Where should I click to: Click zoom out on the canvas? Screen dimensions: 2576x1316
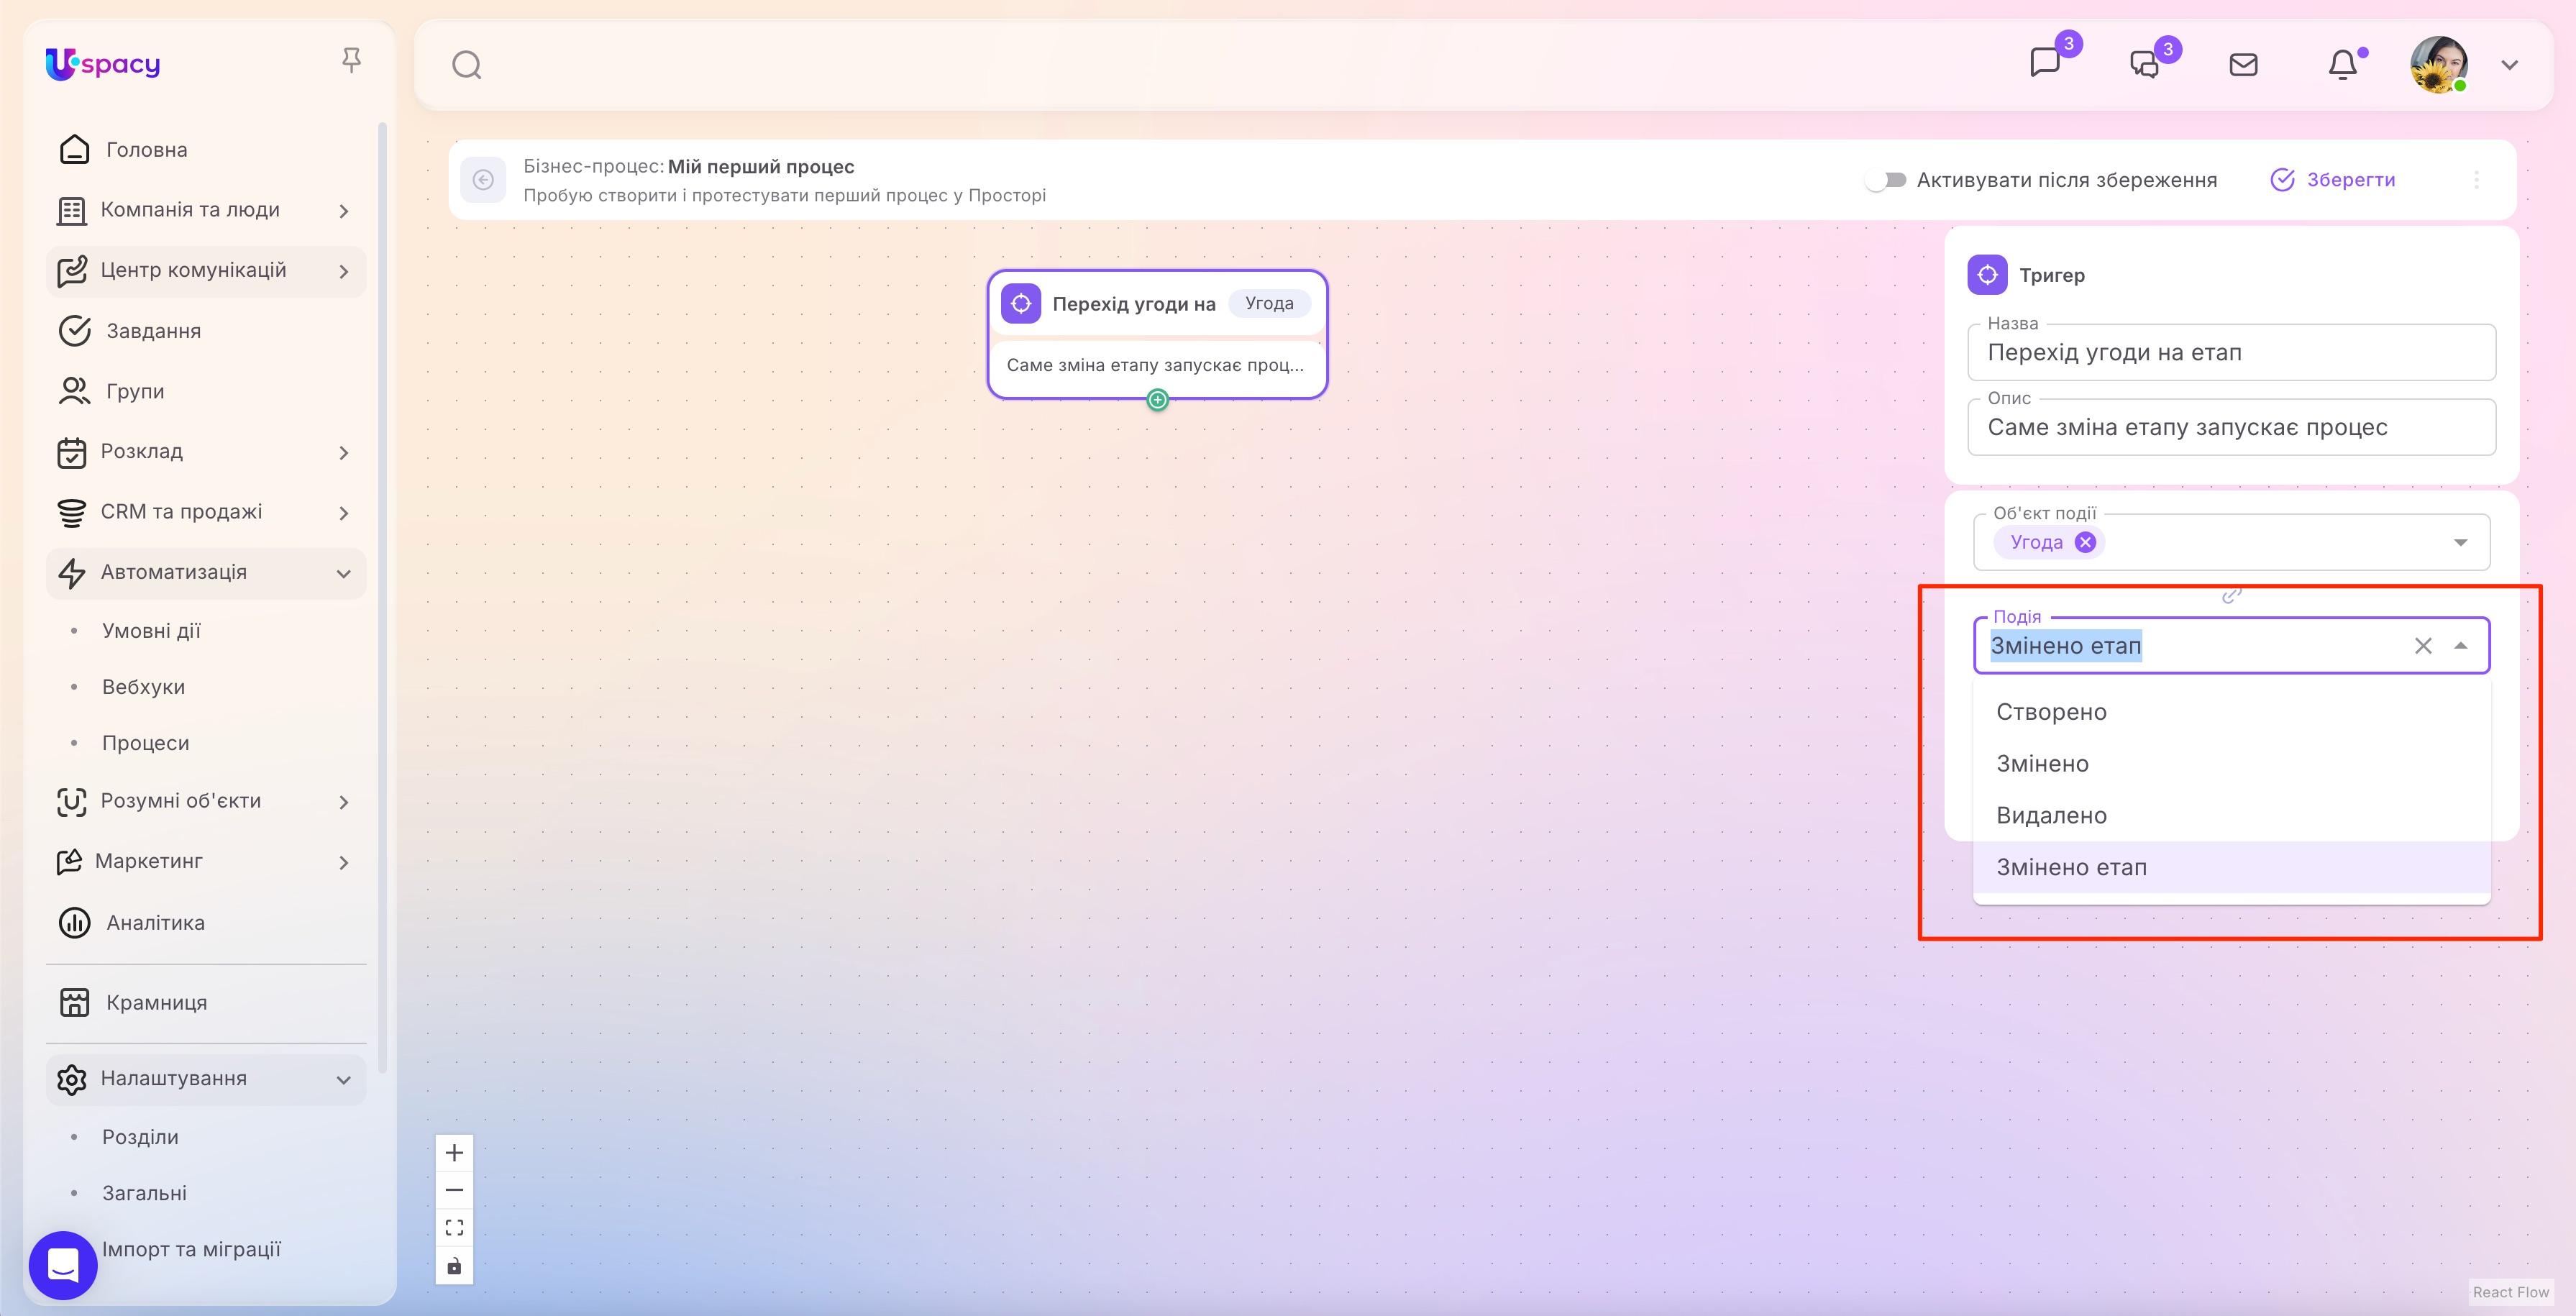455,1190
